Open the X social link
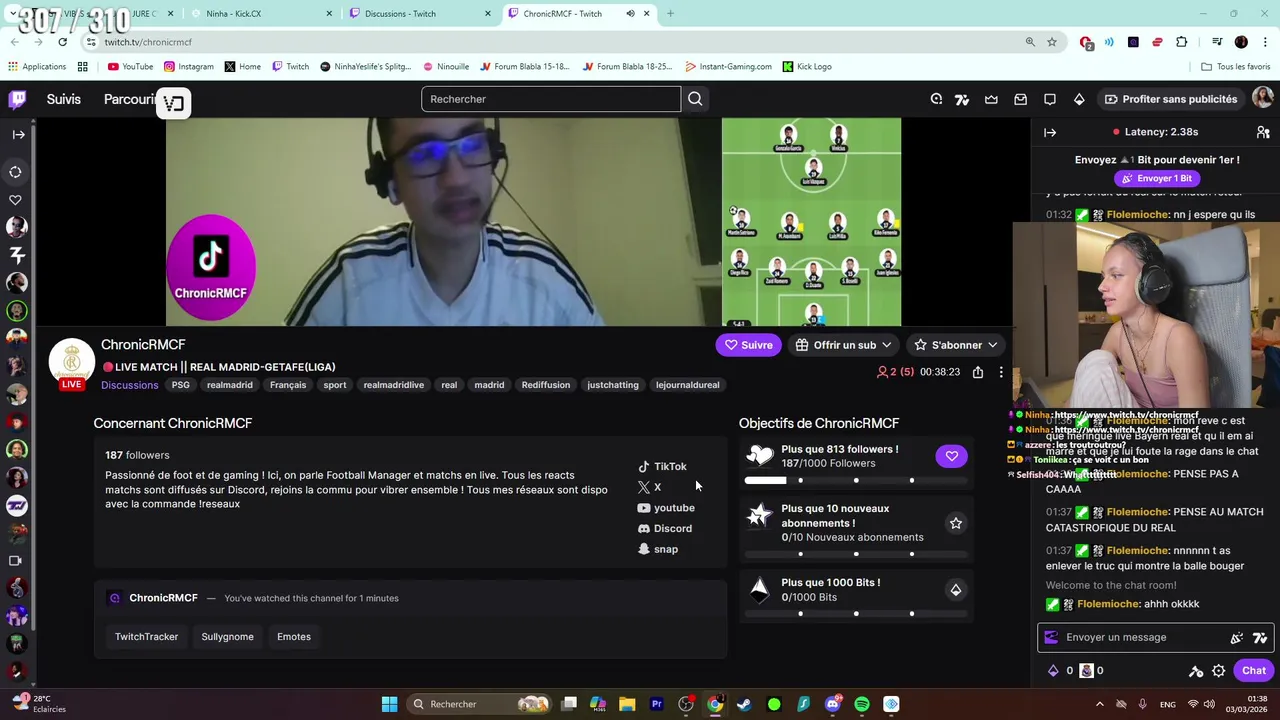Screen dimensions: 1280x720 click(x=650, y=487)
